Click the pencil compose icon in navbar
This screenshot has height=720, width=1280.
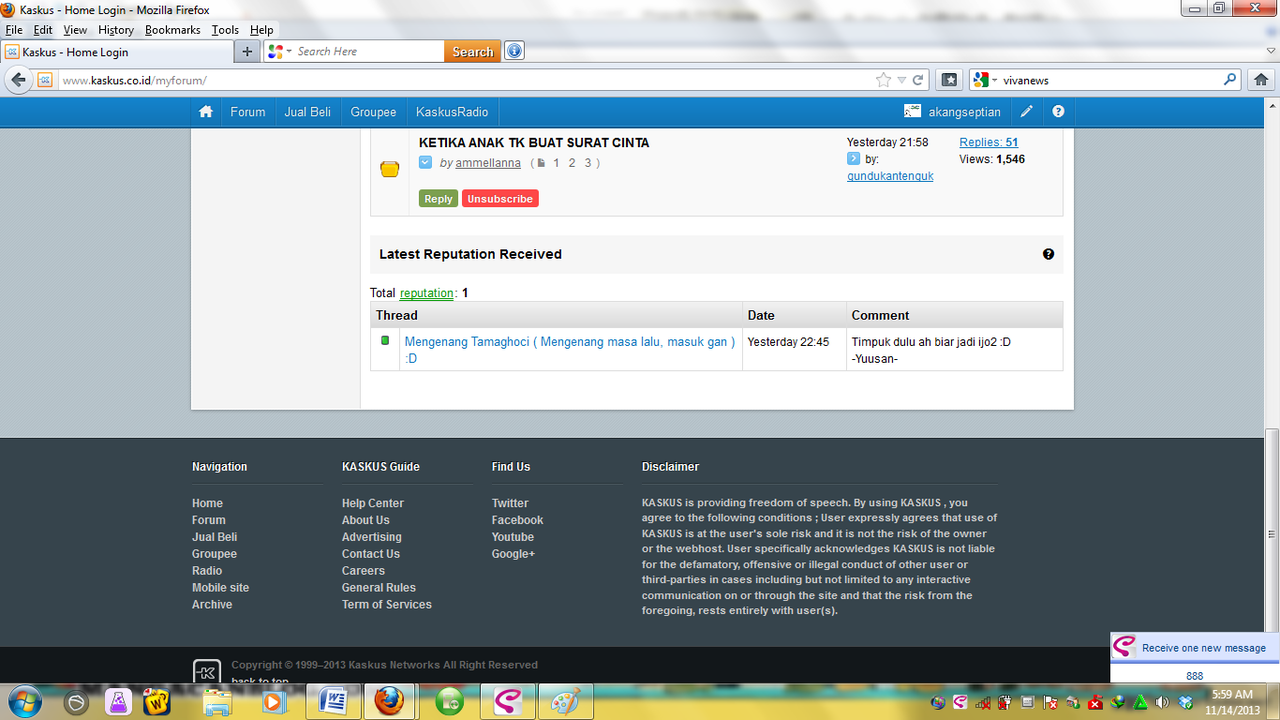click(x=1026, y=112)
